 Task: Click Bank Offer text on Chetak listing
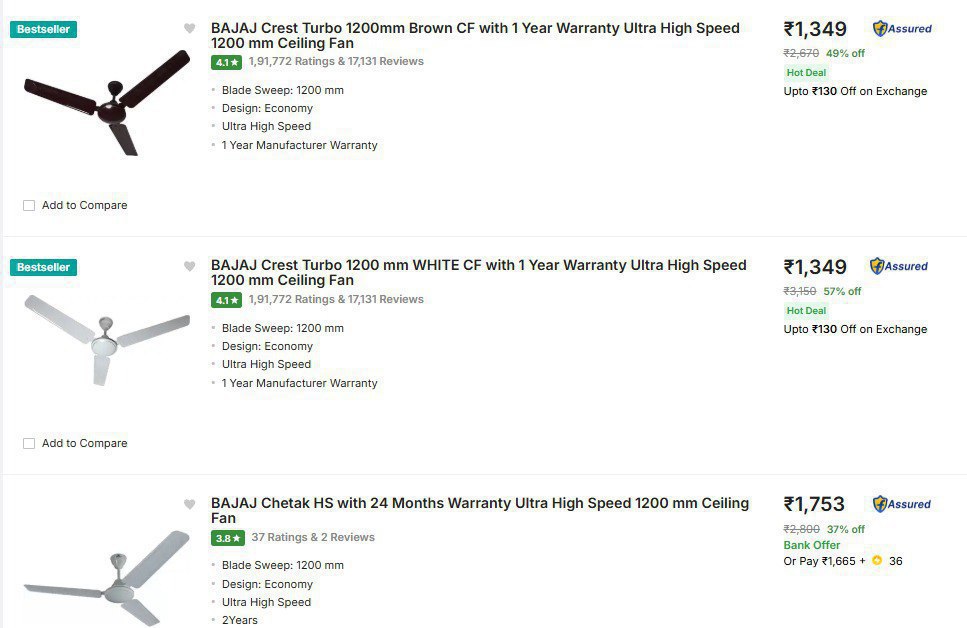pyautogui.click(x=812, y=545)
